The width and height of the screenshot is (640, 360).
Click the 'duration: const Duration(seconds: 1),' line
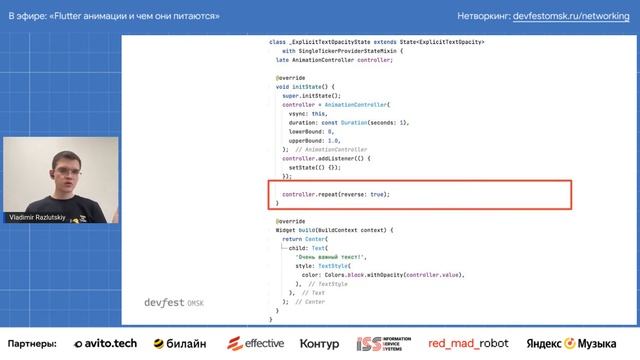coord(349,122)
